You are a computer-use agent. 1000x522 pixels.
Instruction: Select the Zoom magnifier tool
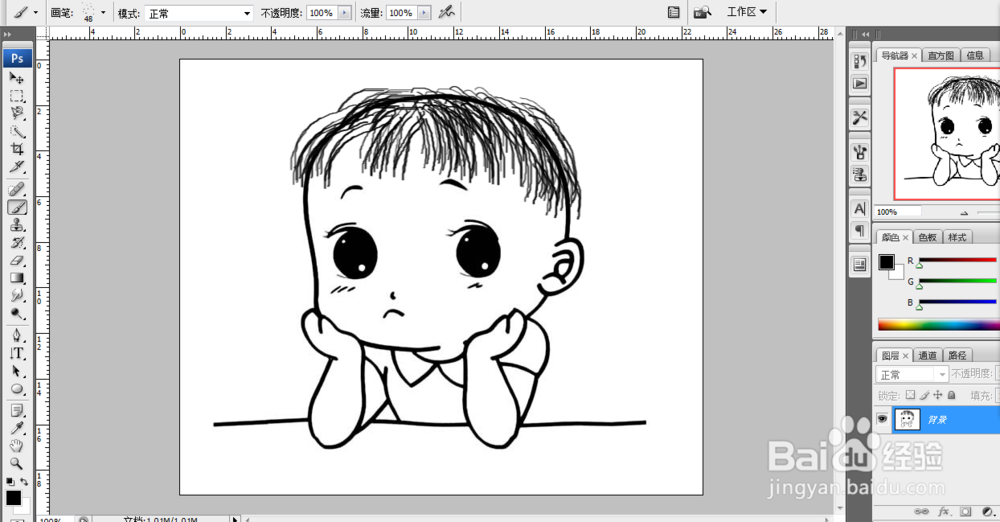coord(17,463)
